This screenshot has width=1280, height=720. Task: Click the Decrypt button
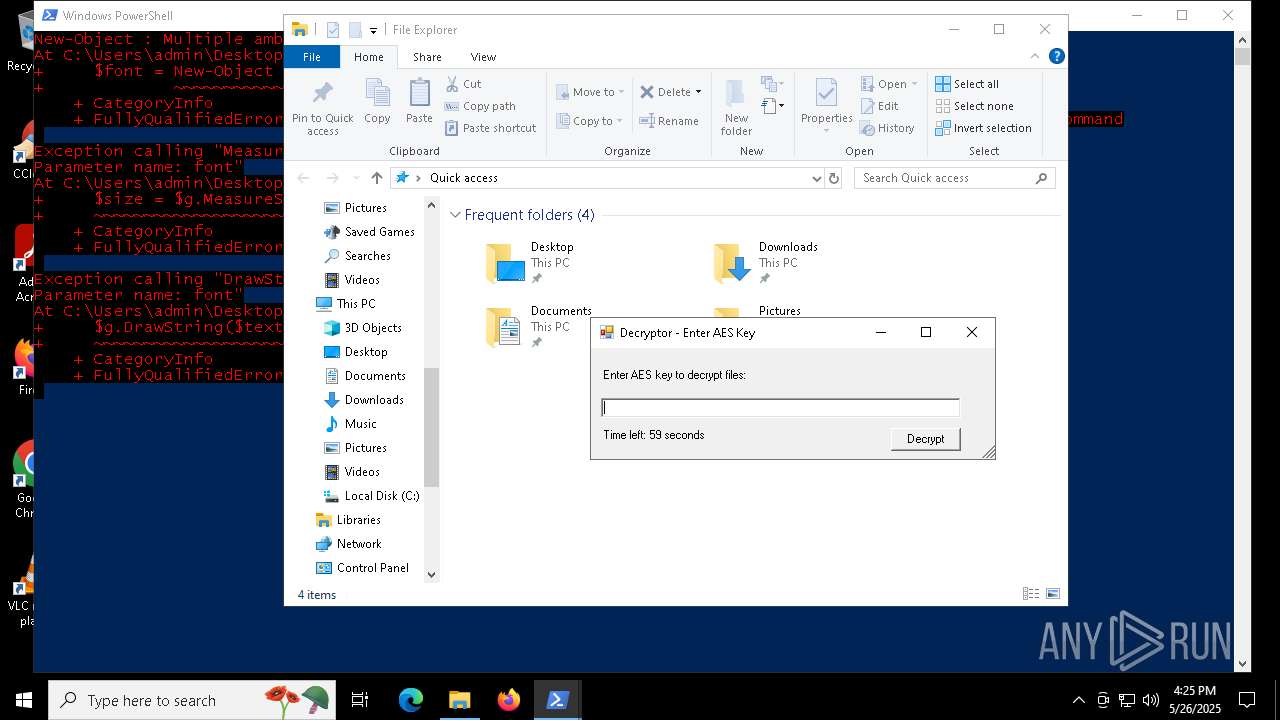point(926,439)
